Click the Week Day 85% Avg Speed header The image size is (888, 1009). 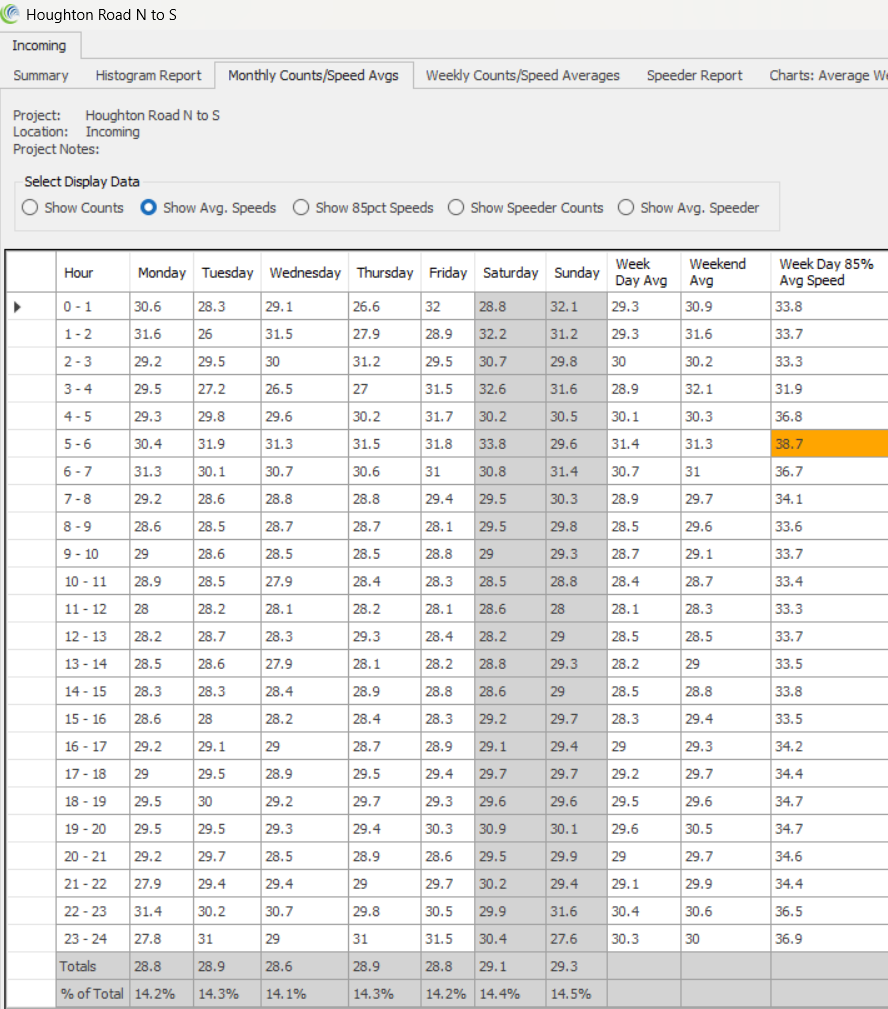click(x=829, y=272)
